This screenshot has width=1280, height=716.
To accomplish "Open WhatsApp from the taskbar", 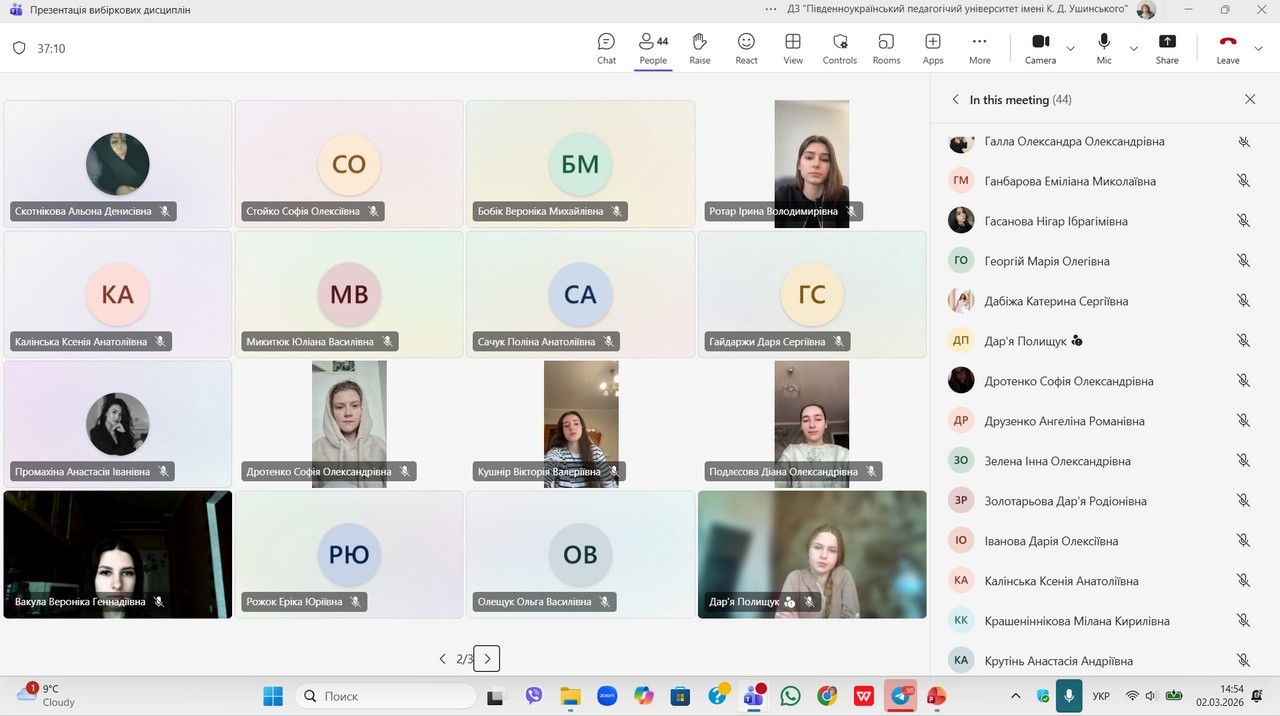I will [x=790, y=696].
